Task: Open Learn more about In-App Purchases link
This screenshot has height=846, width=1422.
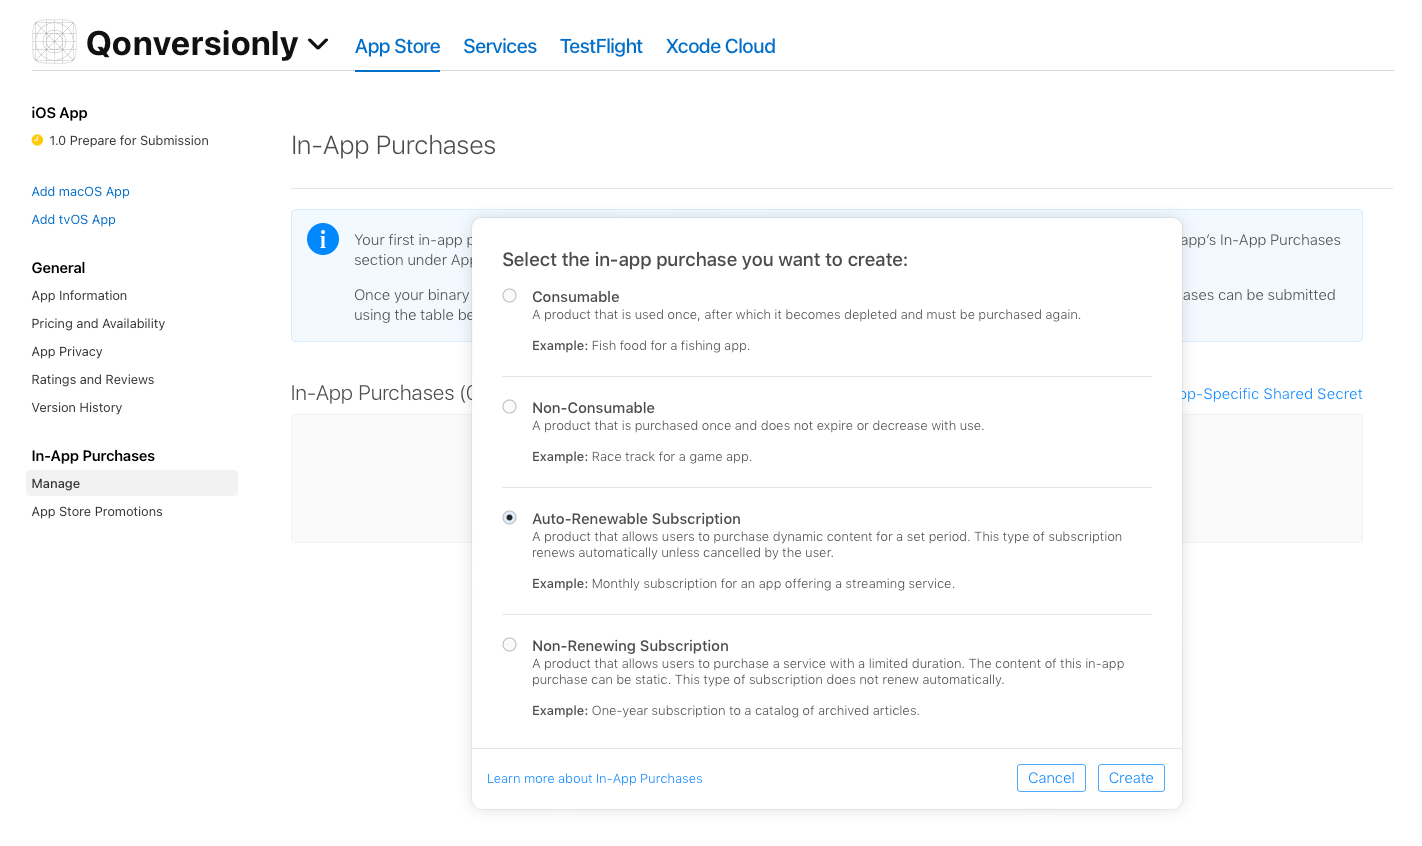Action: tap(595, 779)
